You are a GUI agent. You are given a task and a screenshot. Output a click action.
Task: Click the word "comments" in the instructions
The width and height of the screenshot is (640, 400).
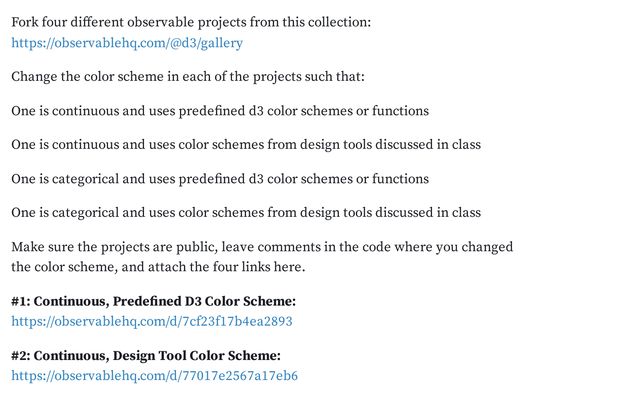point(301,247)
